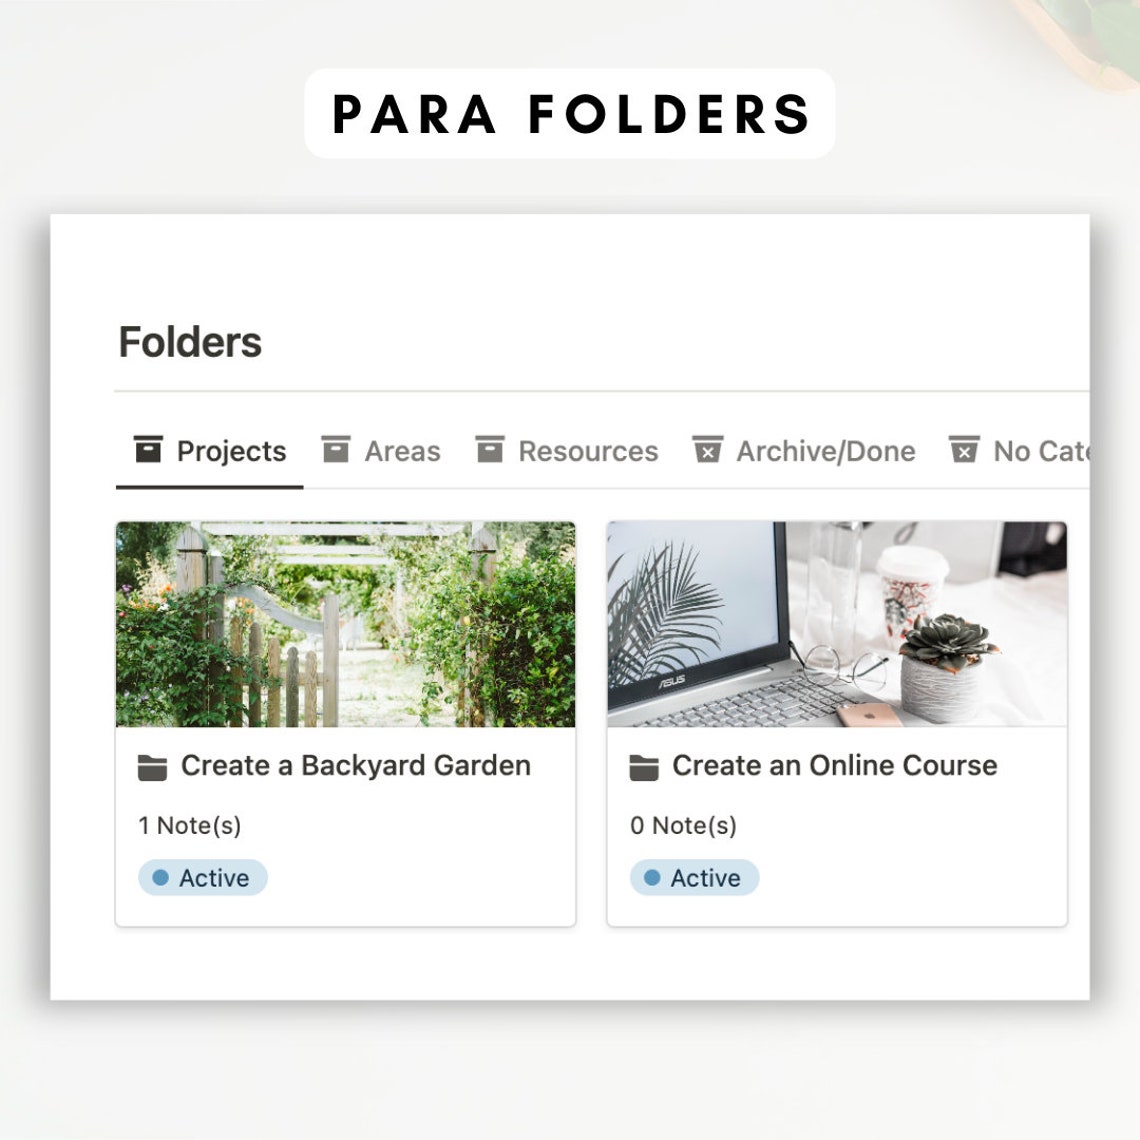This screenshot has width=1140, height=1140.
Task: Click the Active status tag on garden card
Action: (203, 878)
